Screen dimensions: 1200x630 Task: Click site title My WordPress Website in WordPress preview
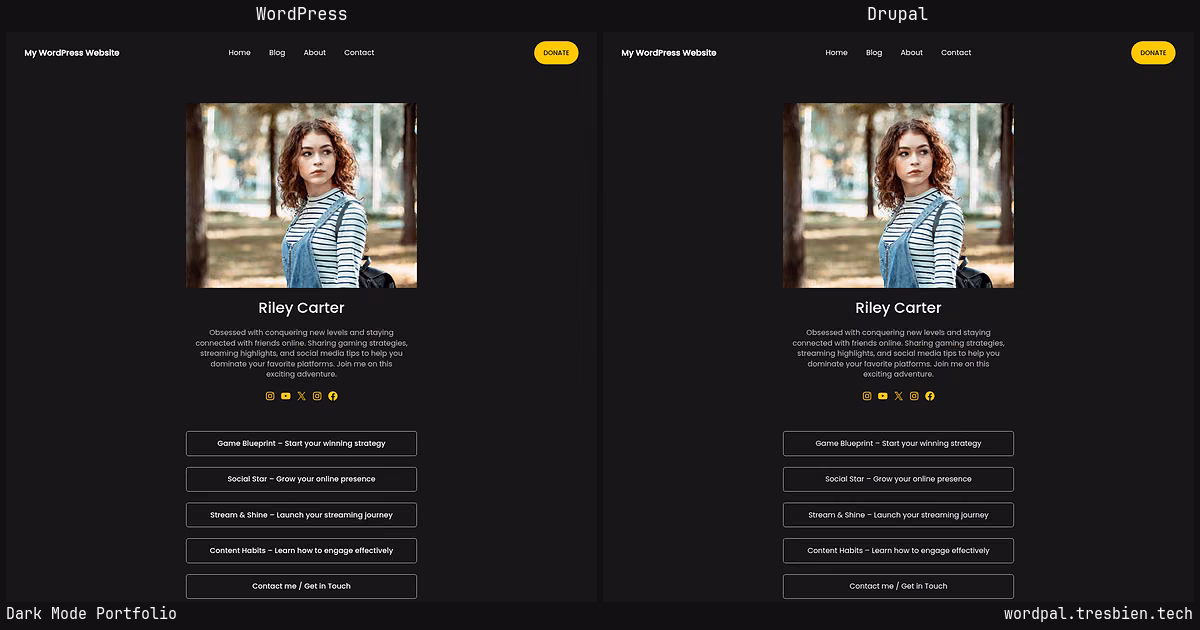[72, 53]
